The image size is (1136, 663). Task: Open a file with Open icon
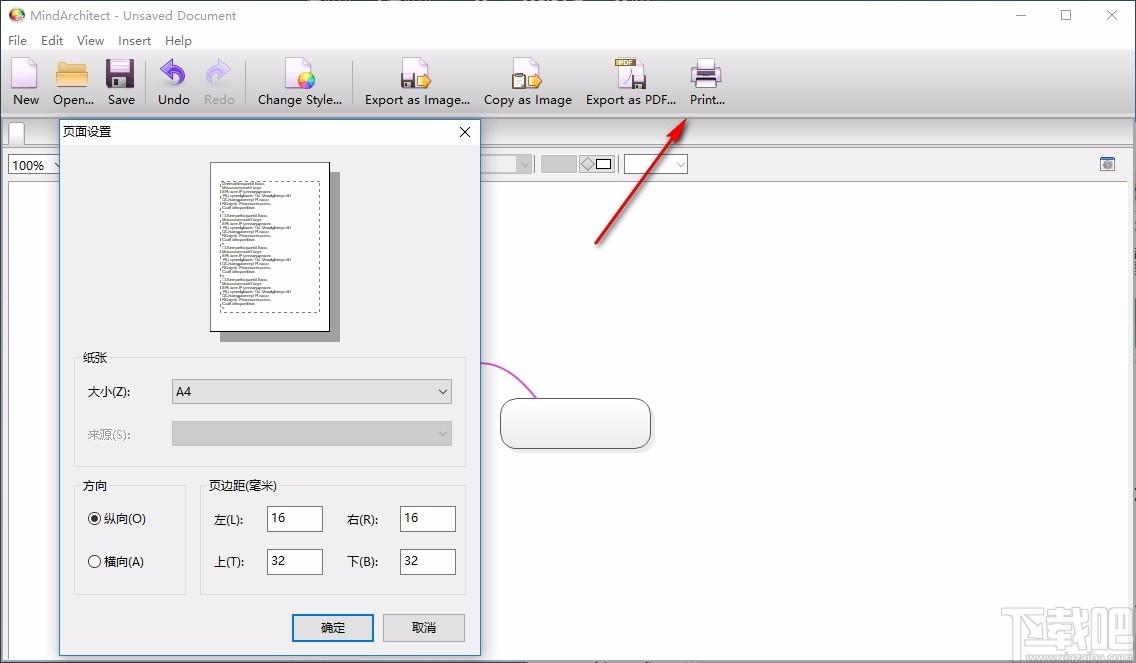(73, 82)
